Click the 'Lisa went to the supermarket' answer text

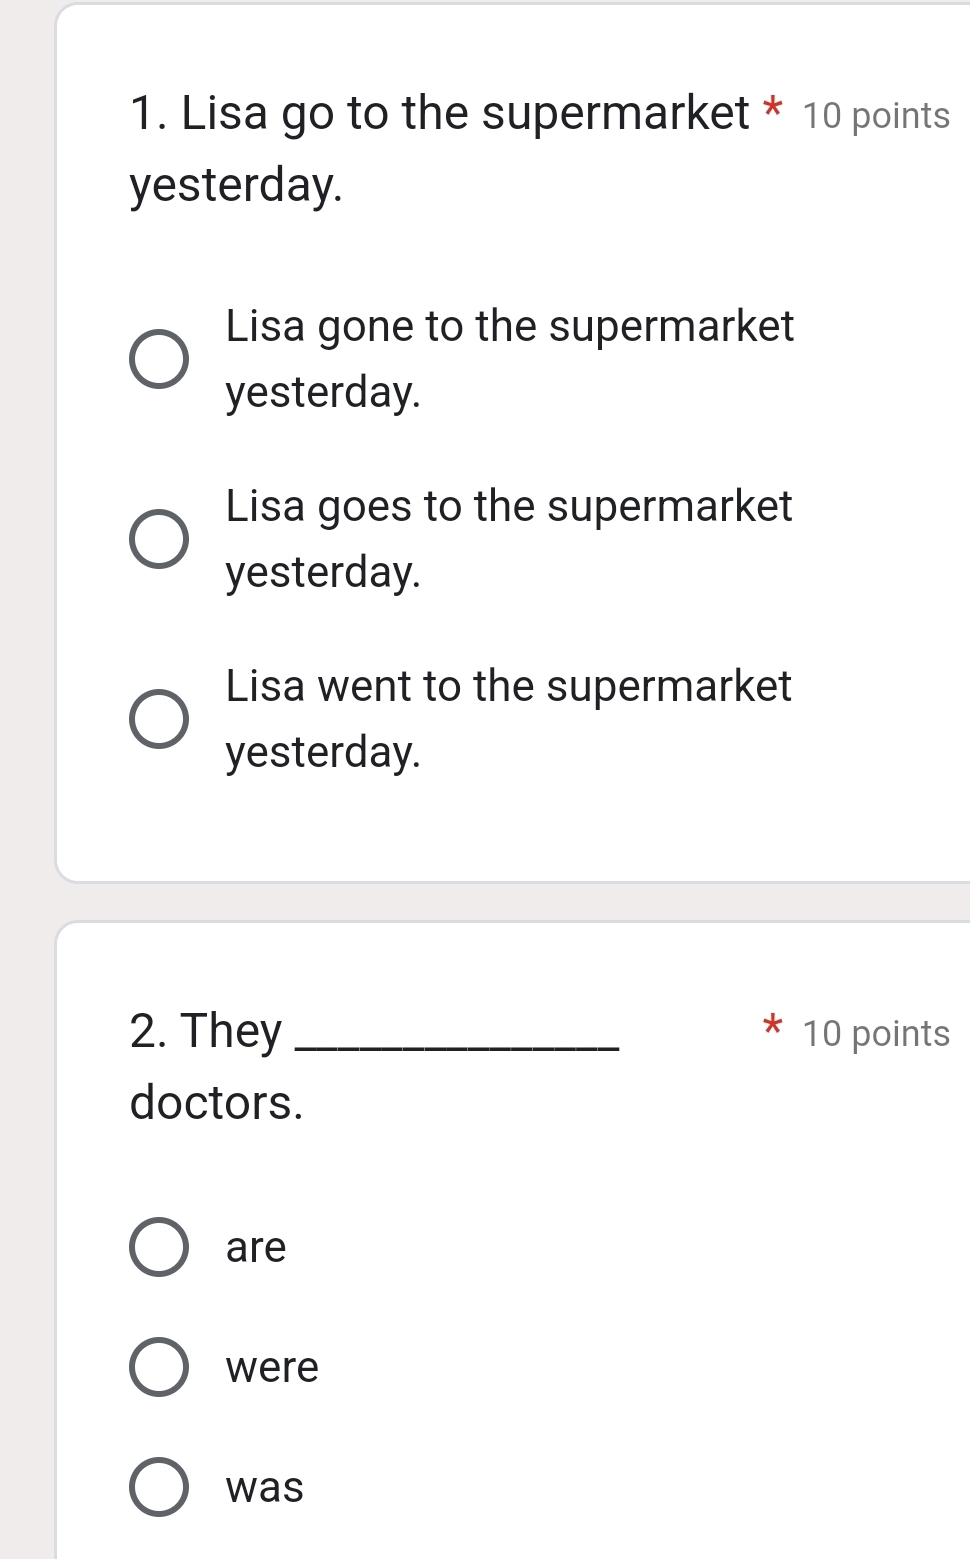(508, 718)
